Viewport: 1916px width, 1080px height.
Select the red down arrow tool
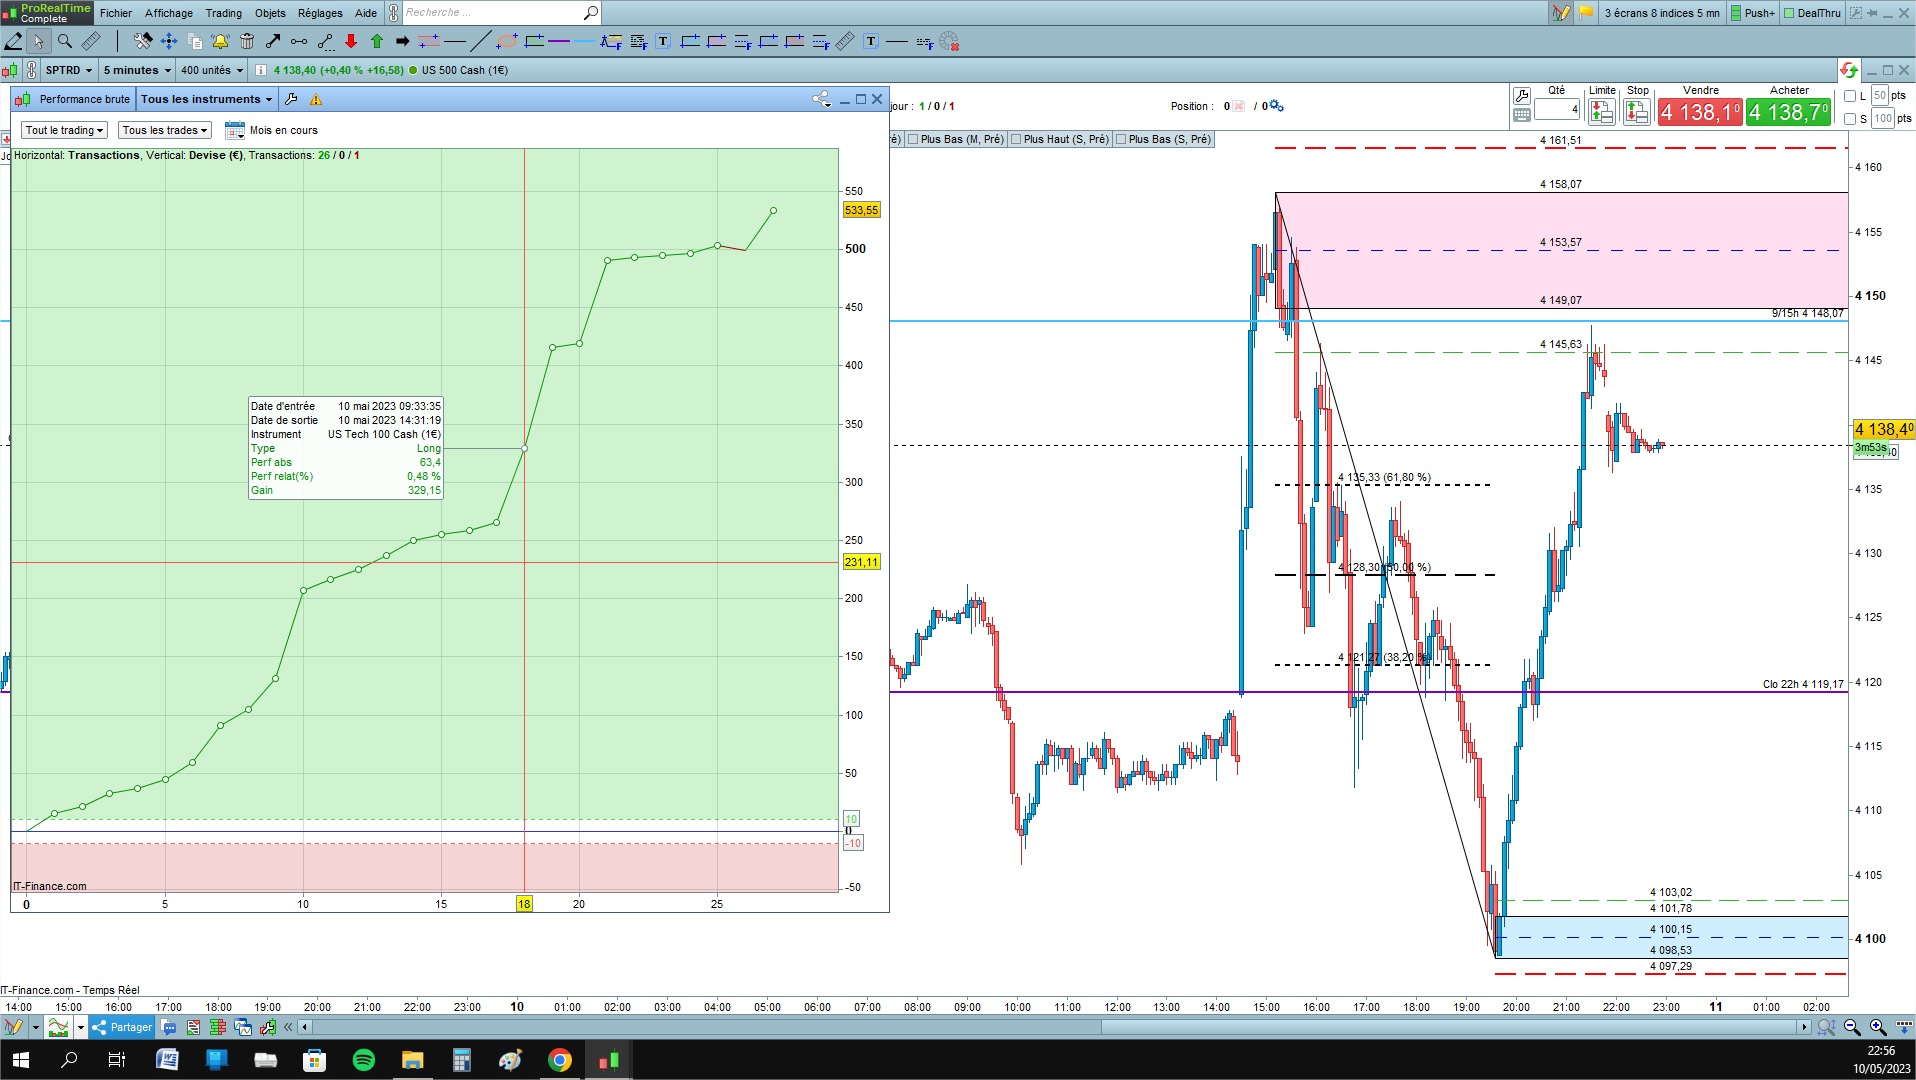tap(351, 41)
